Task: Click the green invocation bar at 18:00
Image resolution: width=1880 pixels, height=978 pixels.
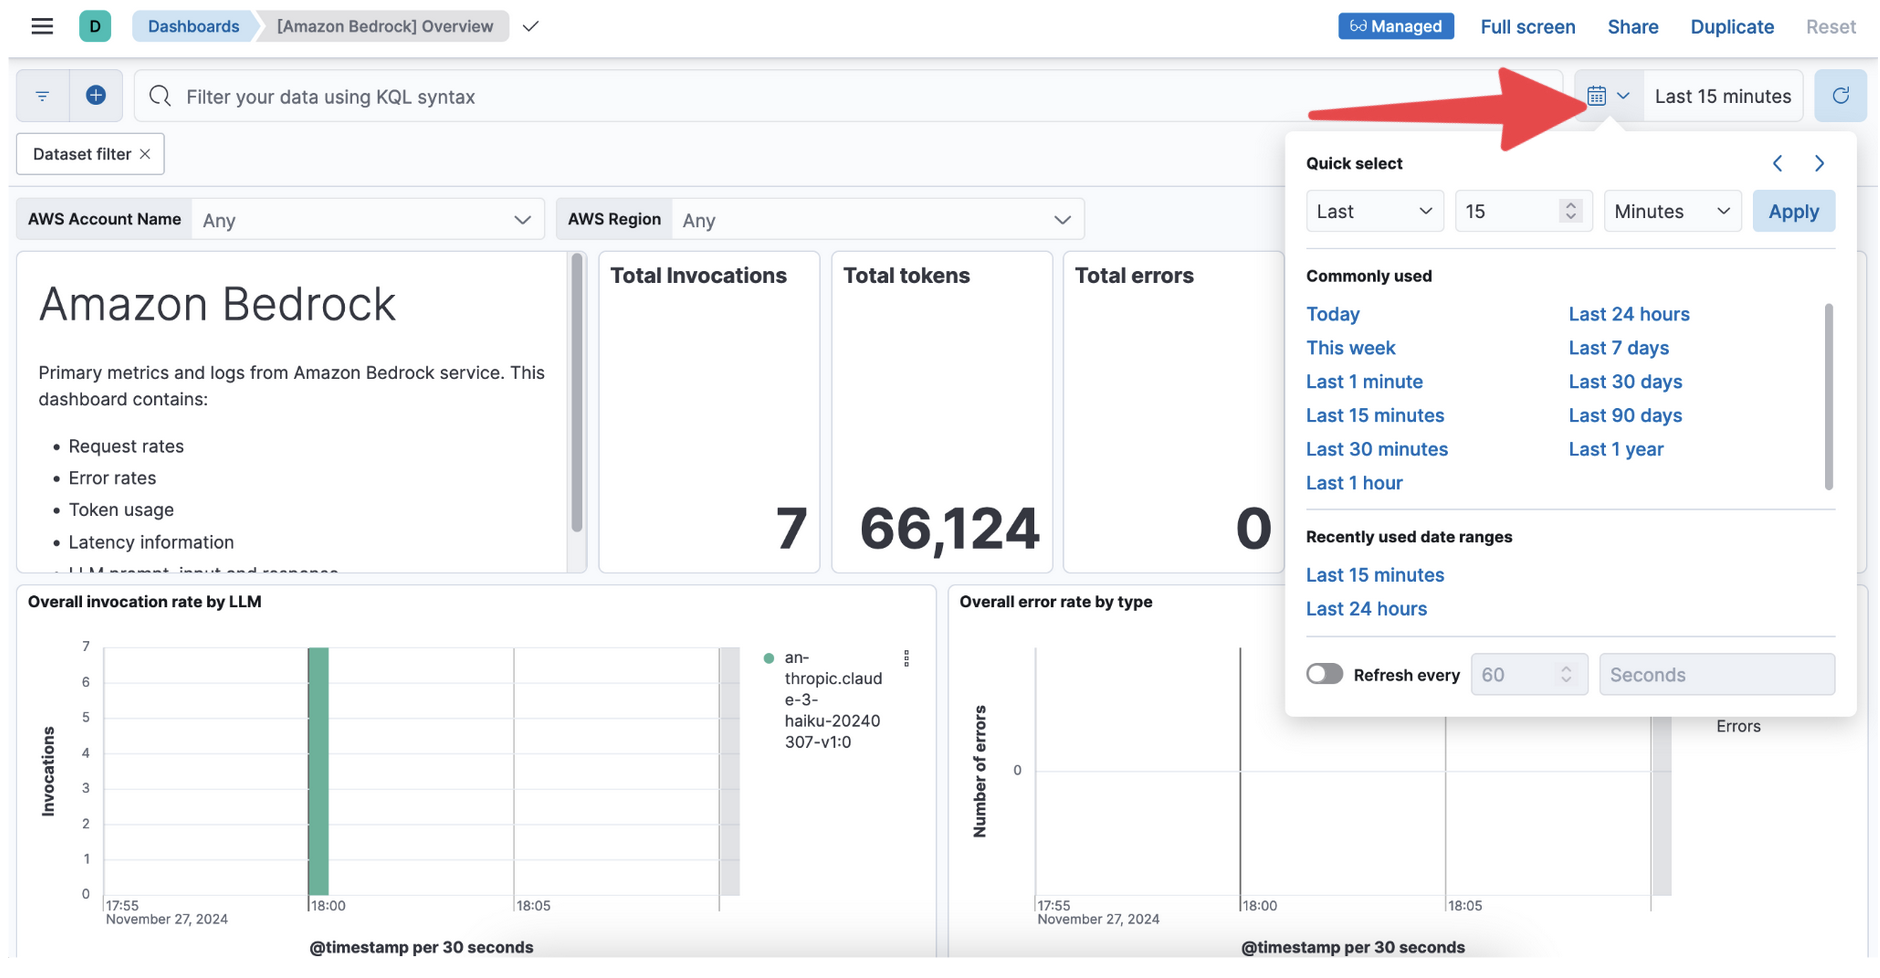Action: pyautogui.click(x=318, y=771)
